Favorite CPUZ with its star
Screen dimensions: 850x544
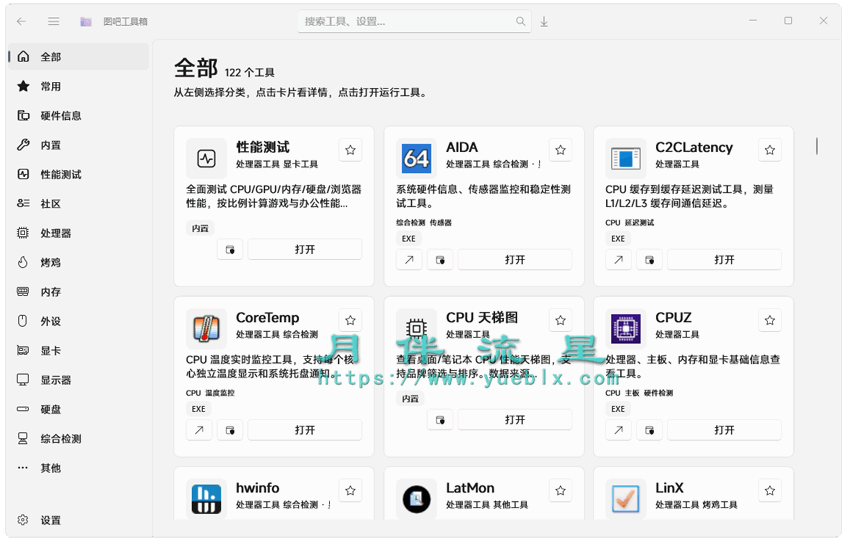coord(770,320)
